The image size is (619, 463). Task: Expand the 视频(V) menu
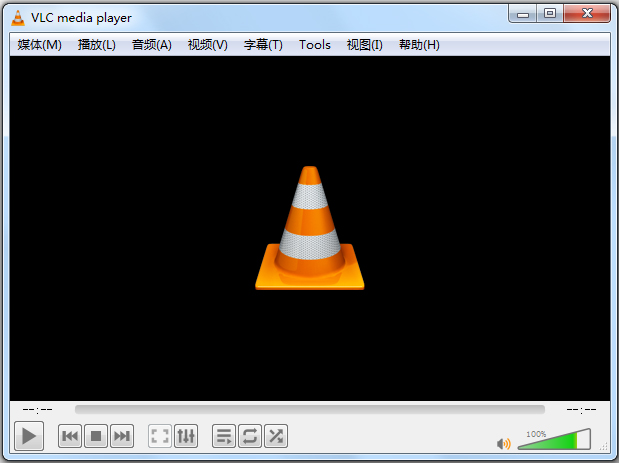point(208,45)
